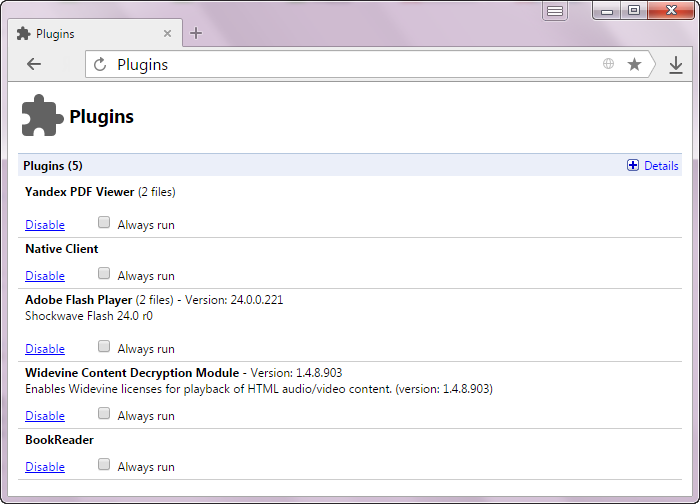
Task: Click the large Plugins puzzle icon
Action: click(x=42, y=115)
